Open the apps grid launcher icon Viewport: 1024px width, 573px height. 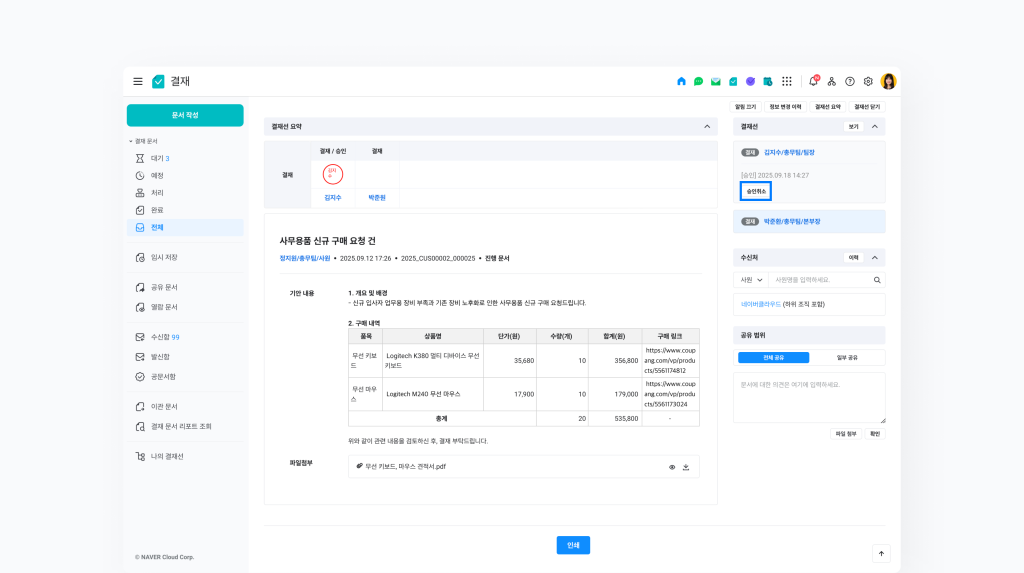click(x=787, y=81)
